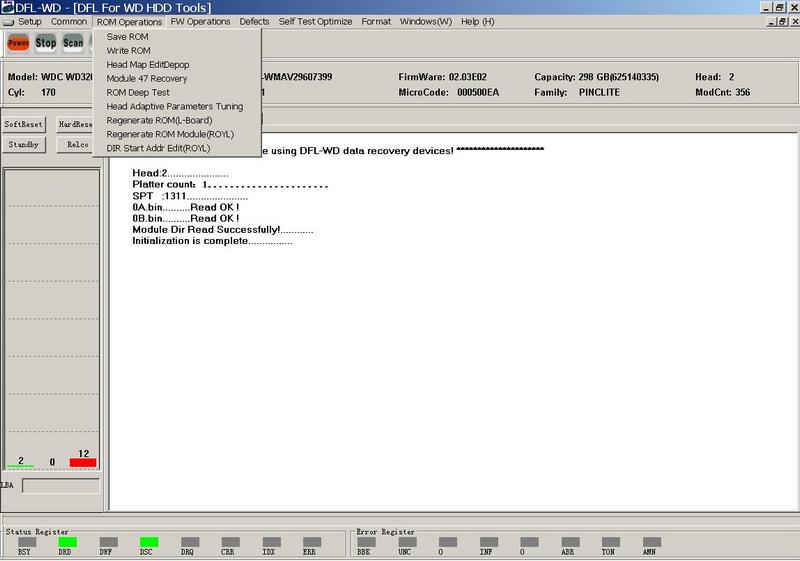
Task: Click the 'Platter count: 1' log line
Action: (x=230, y=185)
